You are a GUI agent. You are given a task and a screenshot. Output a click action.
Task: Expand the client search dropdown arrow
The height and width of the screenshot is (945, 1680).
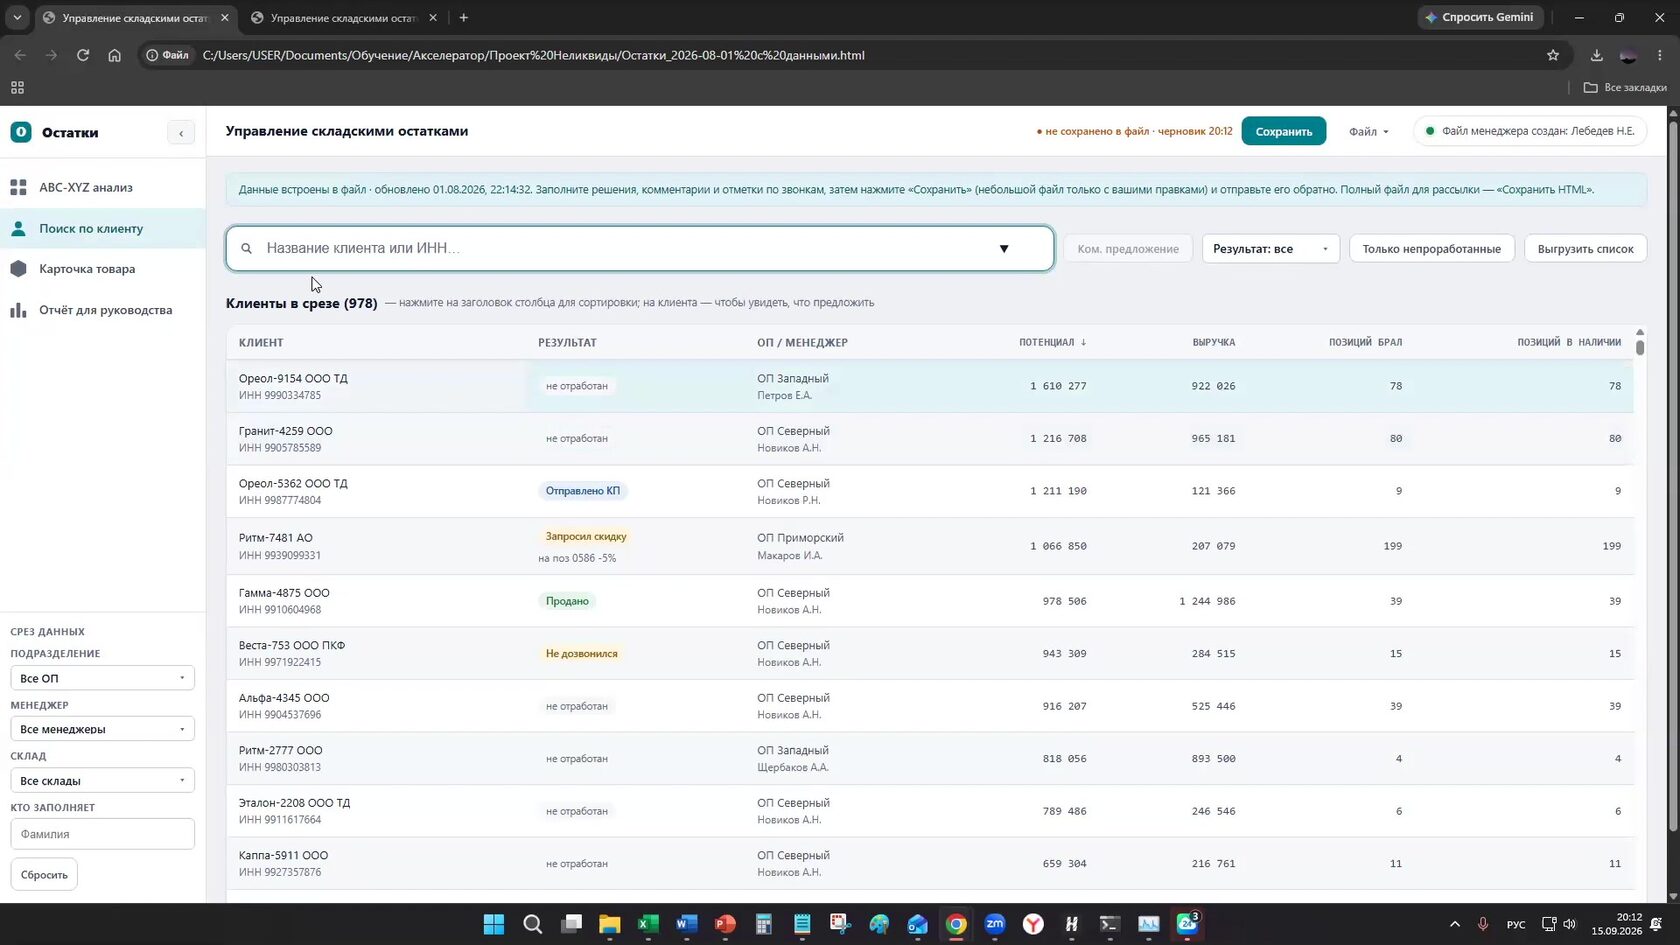tap(1004, 248)
